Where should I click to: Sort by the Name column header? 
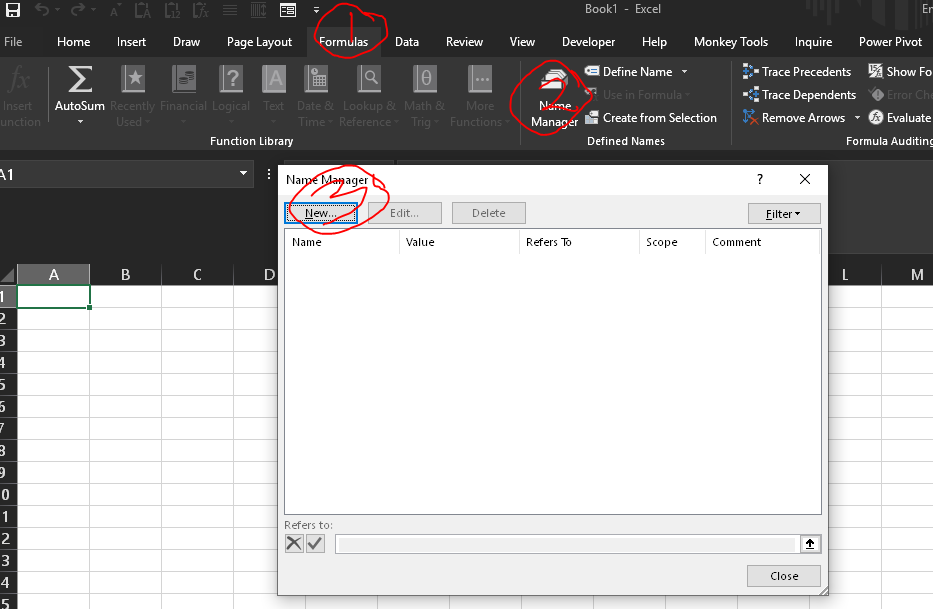point(342,242)
